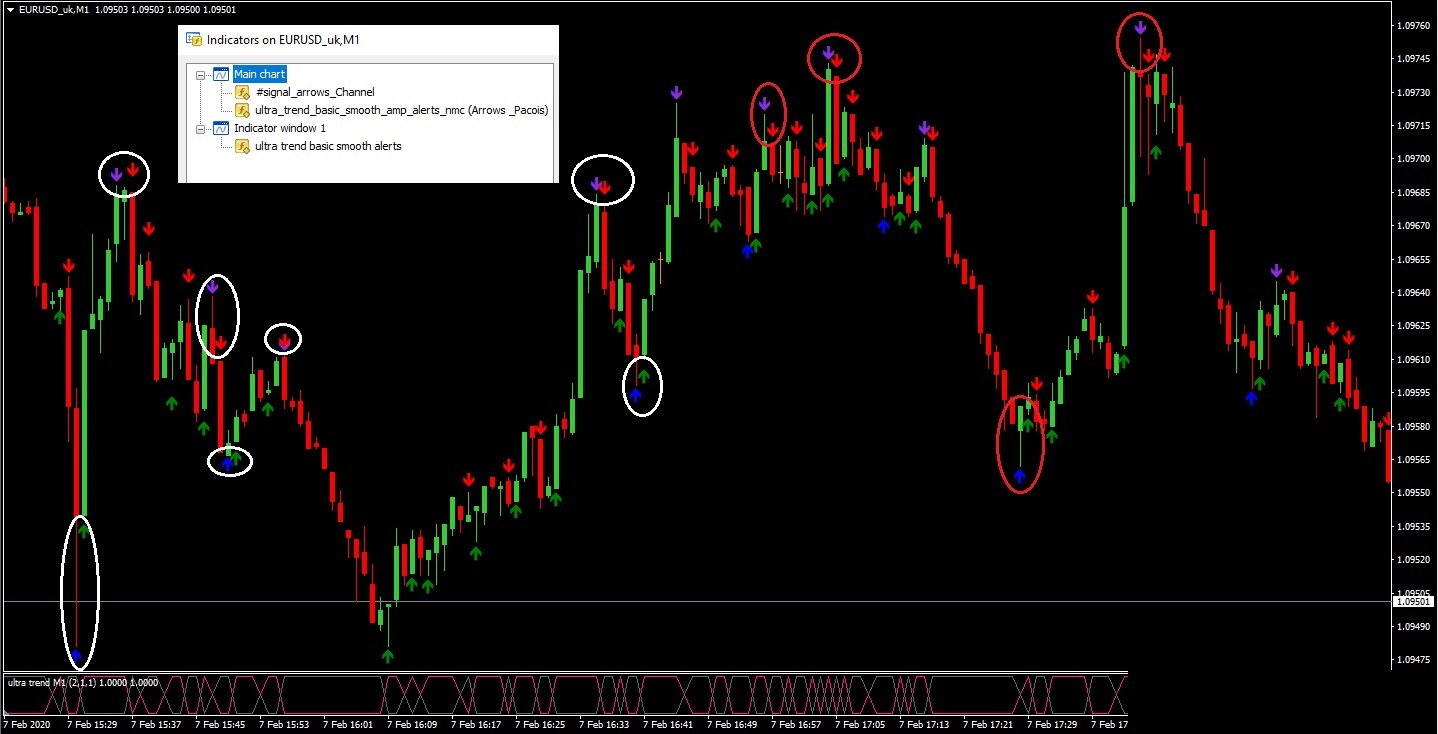Select the Indicator window 1 tree item
Viewport: 1438px width, 734px height.
[280, 128]
